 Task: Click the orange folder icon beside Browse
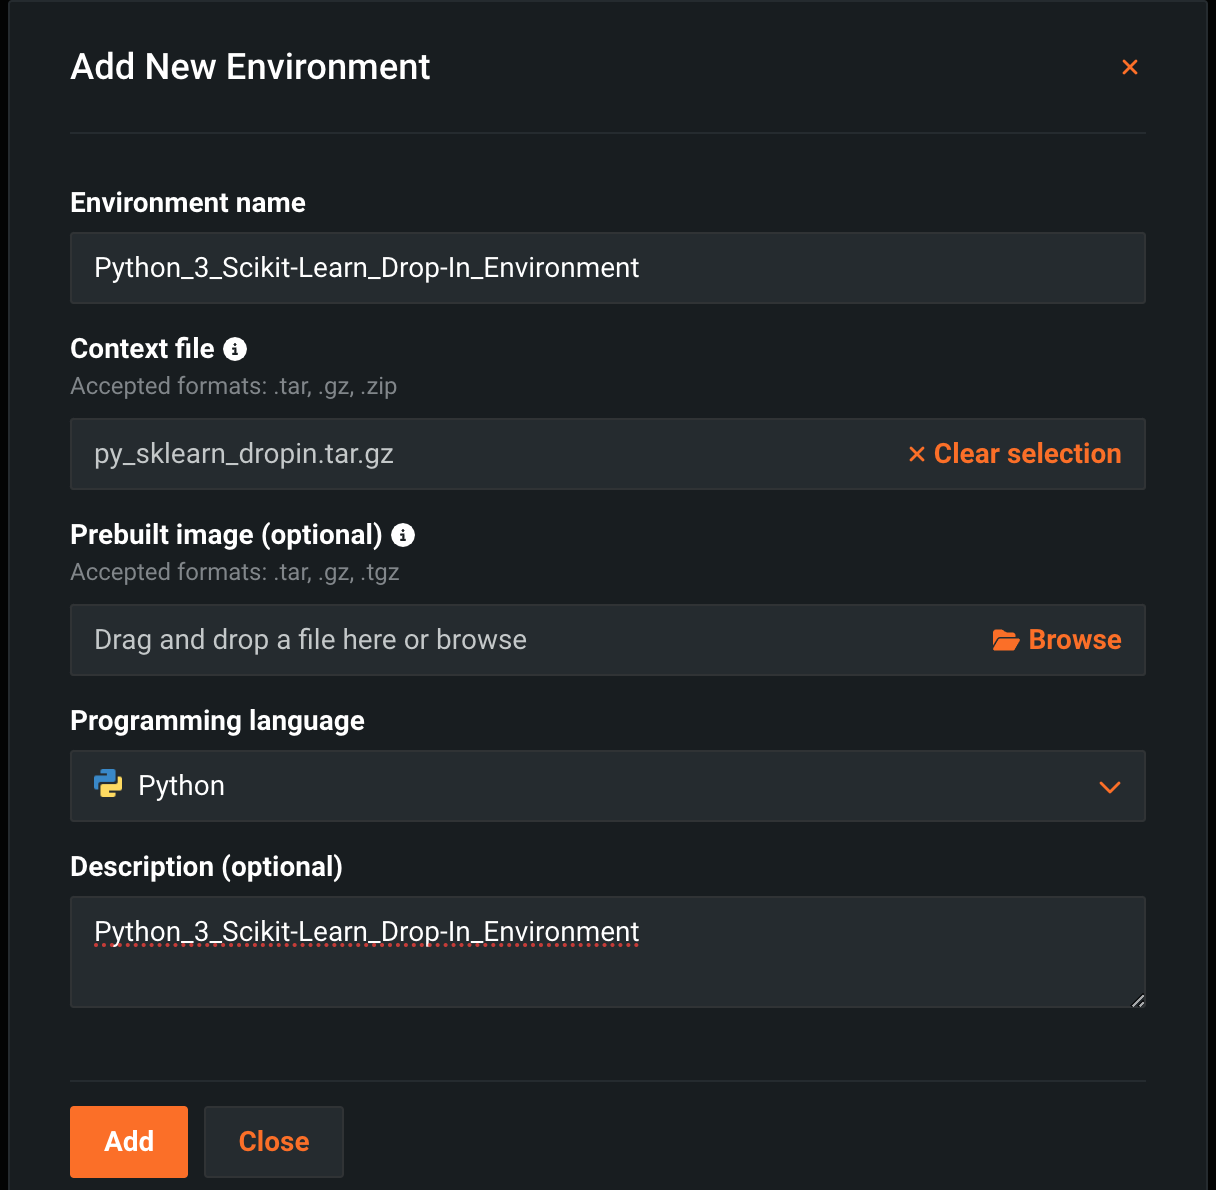coord(1005,640)
